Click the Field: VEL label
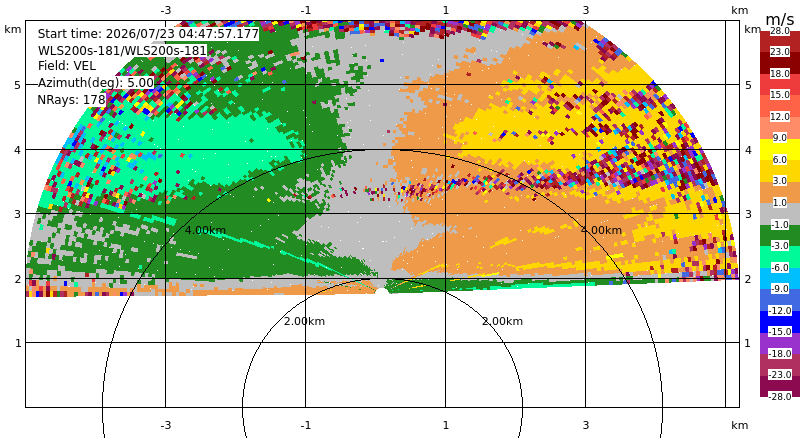Image resolution: width=800 pixels, height=438 pixels. pyautogui.click(x=67, y=66)
